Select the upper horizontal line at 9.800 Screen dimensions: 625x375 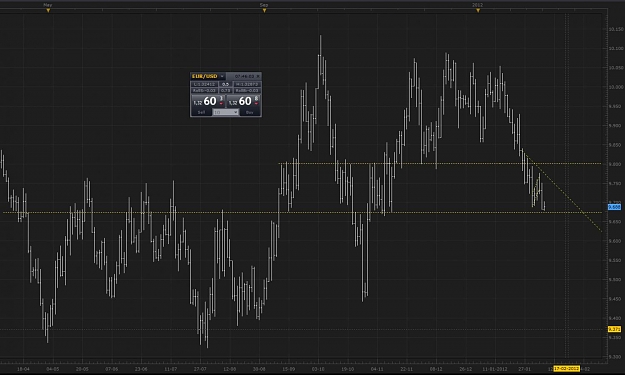point(440,163)
